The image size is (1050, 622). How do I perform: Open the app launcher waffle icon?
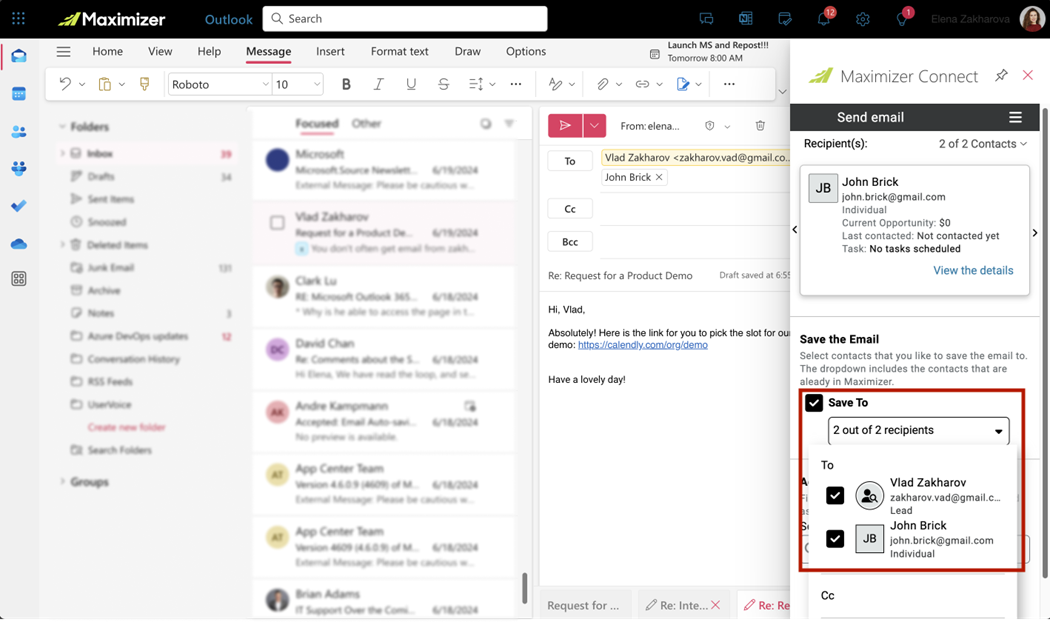(x=18, y=19)
